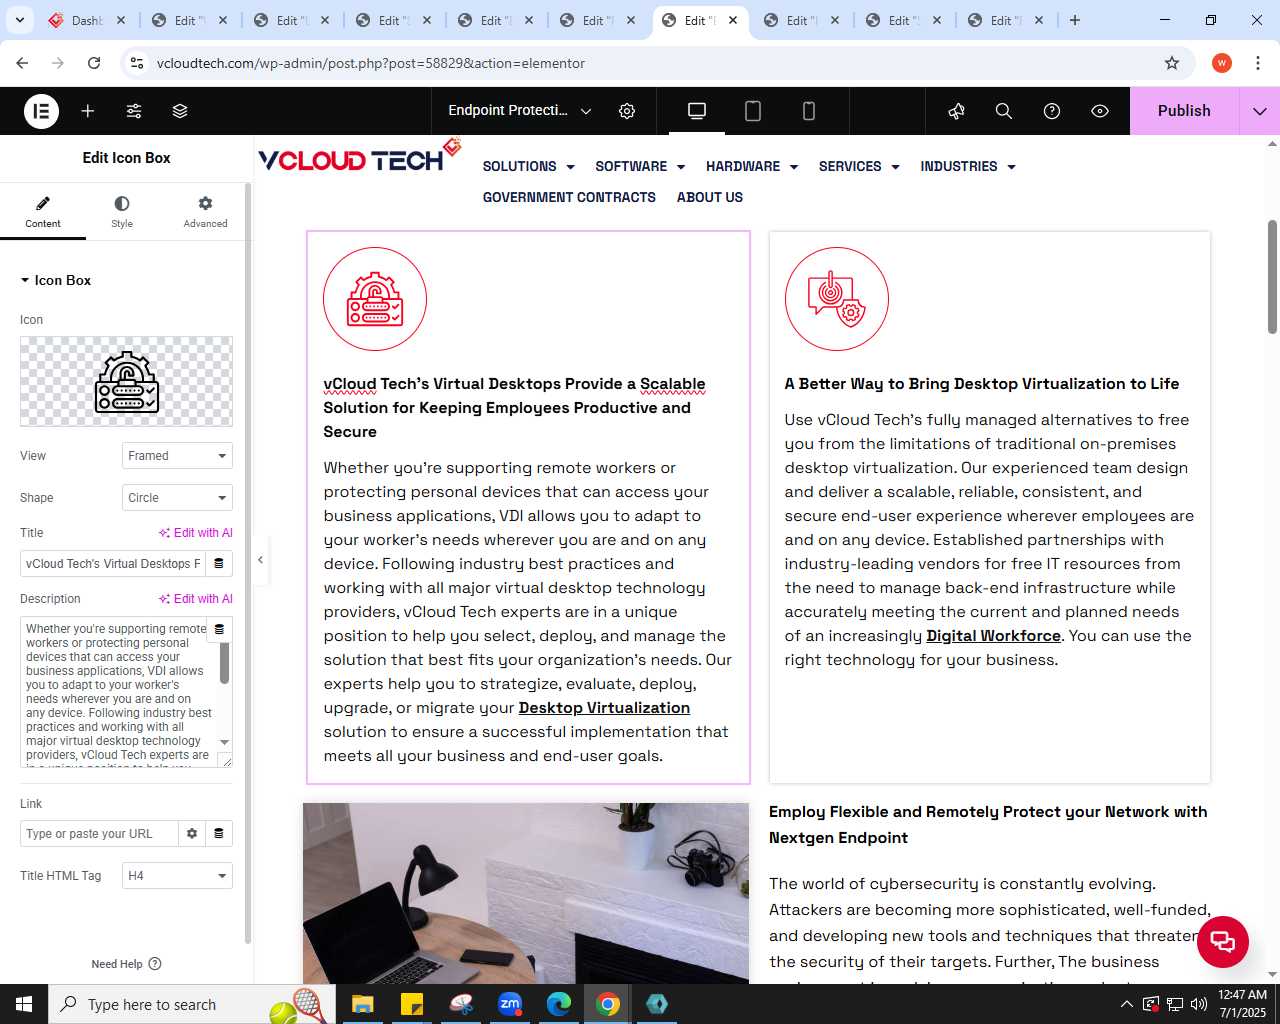Reload the page in Chrome

coord(94,63)
